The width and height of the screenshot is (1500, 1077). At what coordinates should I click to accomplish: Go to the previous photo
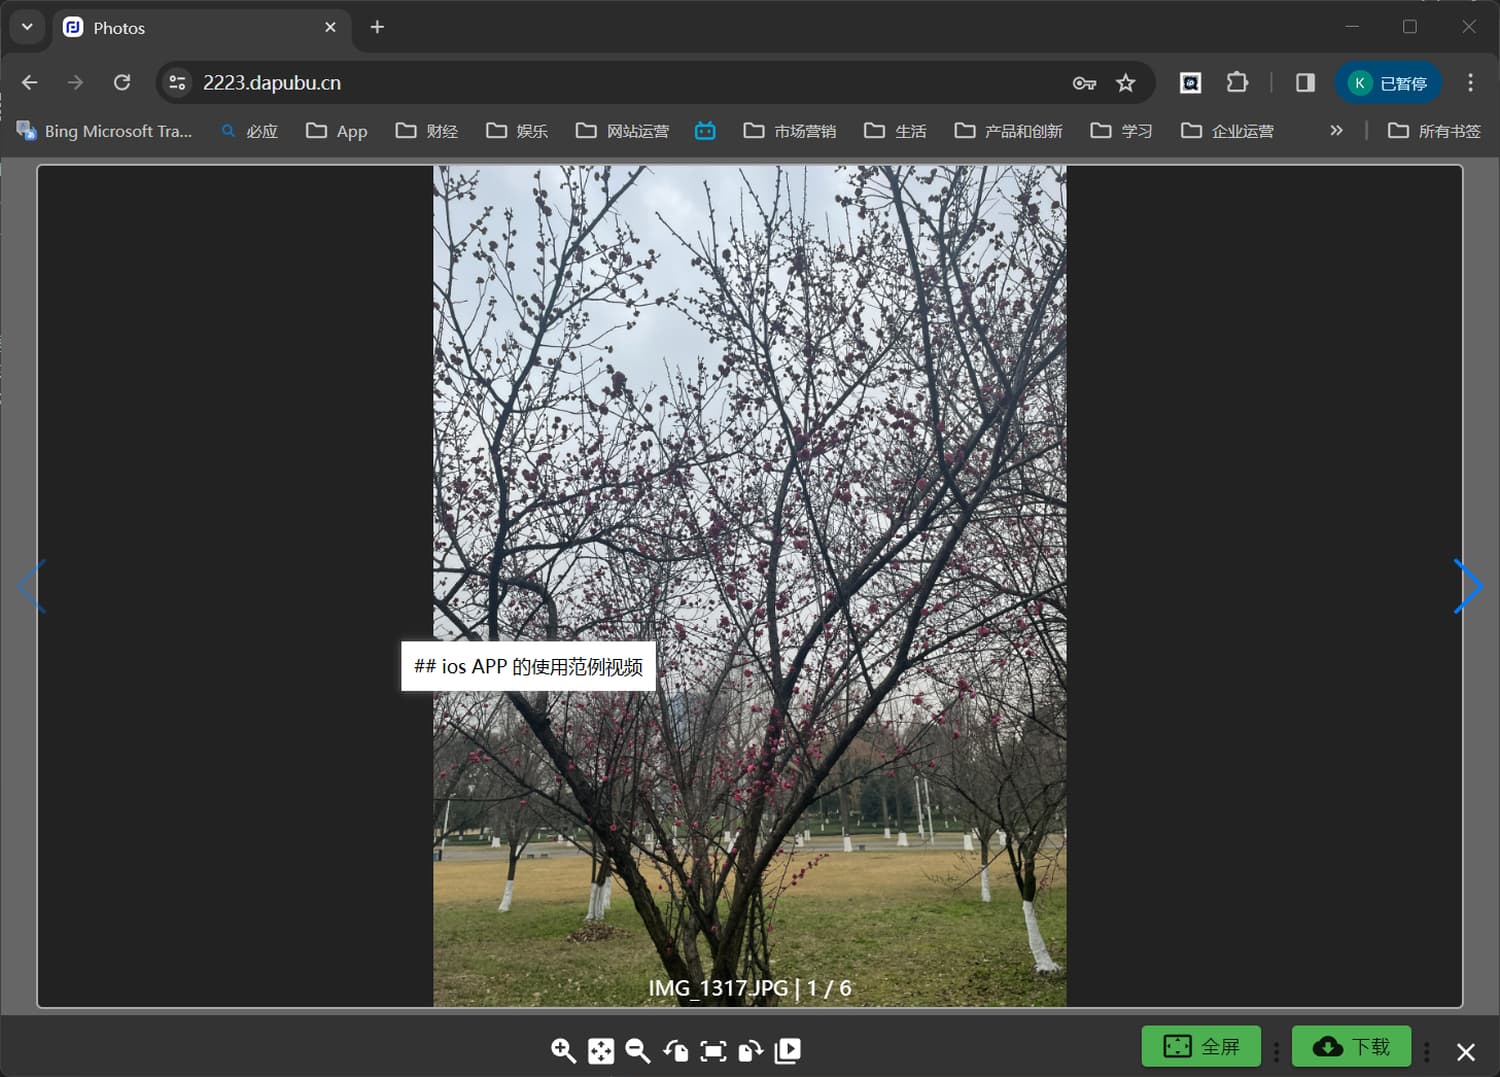tap(32, 586)
